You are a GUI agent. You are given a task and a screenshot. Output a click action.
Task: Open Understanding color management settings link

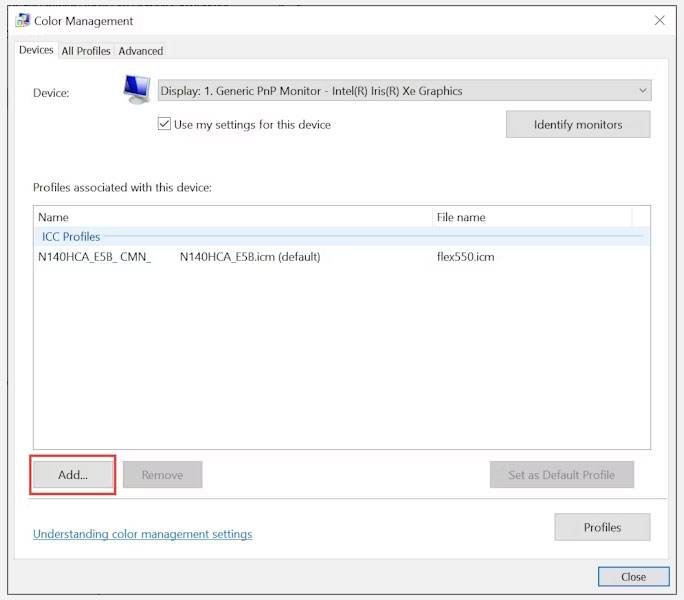[x=143, y=534]
